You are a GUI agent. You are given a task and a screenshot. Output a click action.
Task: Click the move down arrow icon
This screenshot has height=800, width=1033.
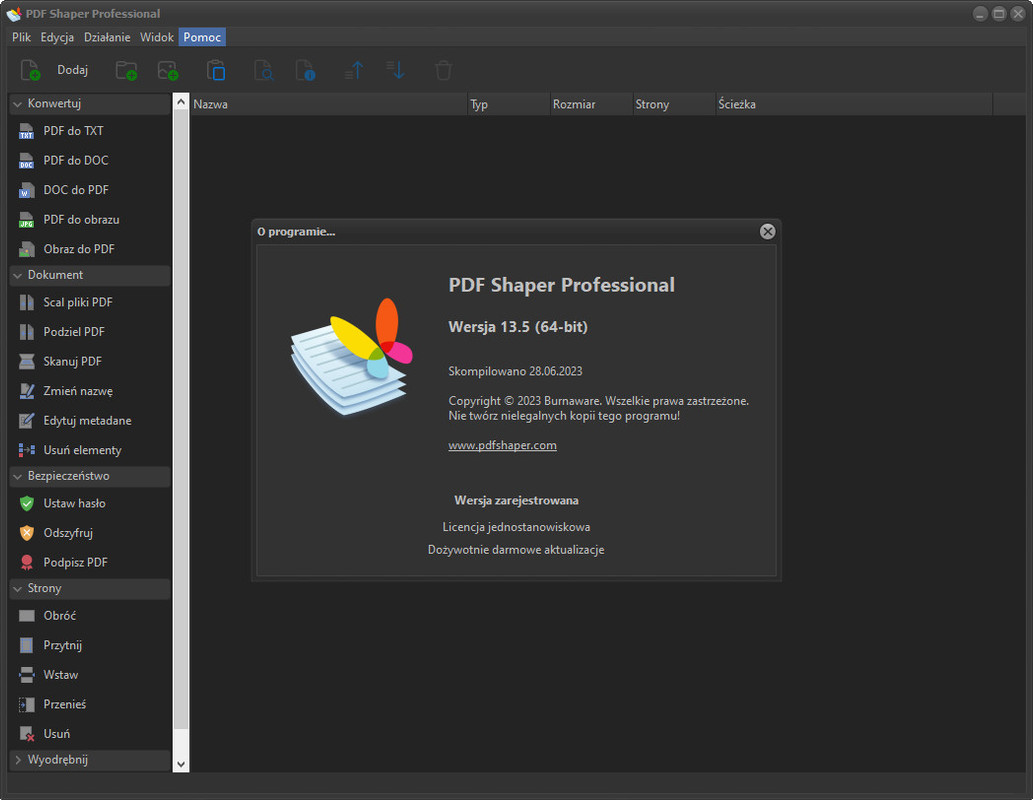pos(396,70)
